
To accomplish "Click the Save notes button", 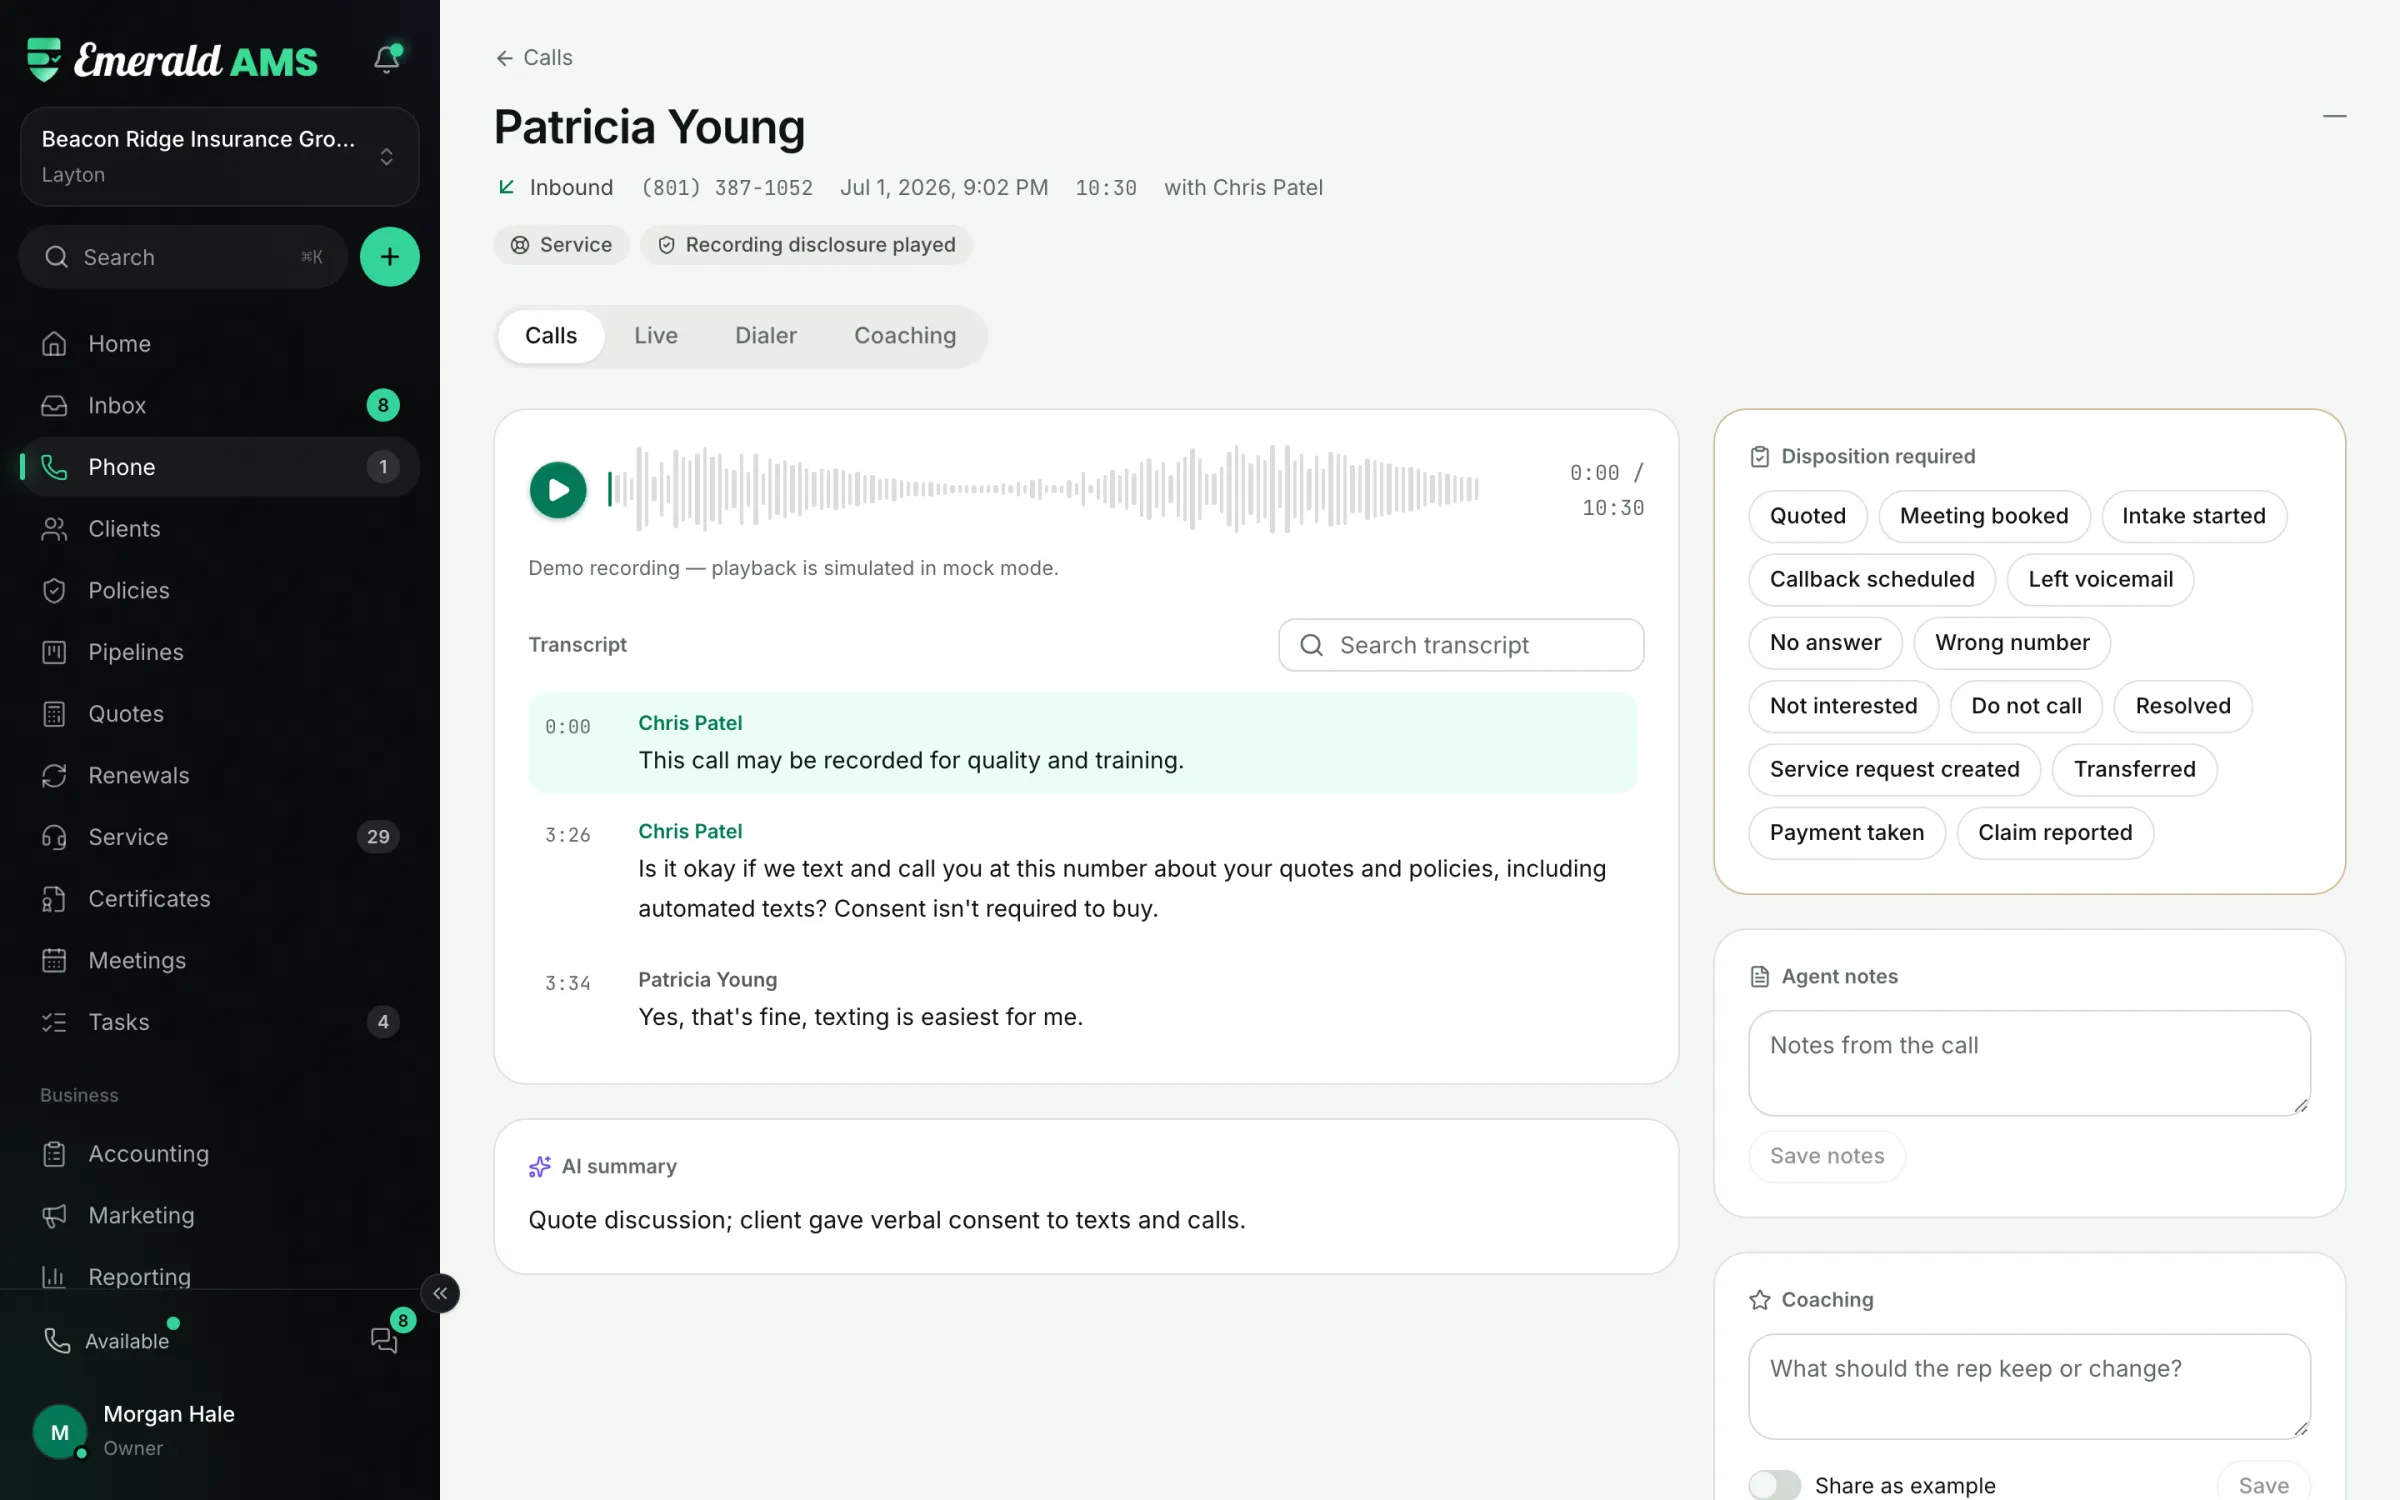I will 1826,1156.
